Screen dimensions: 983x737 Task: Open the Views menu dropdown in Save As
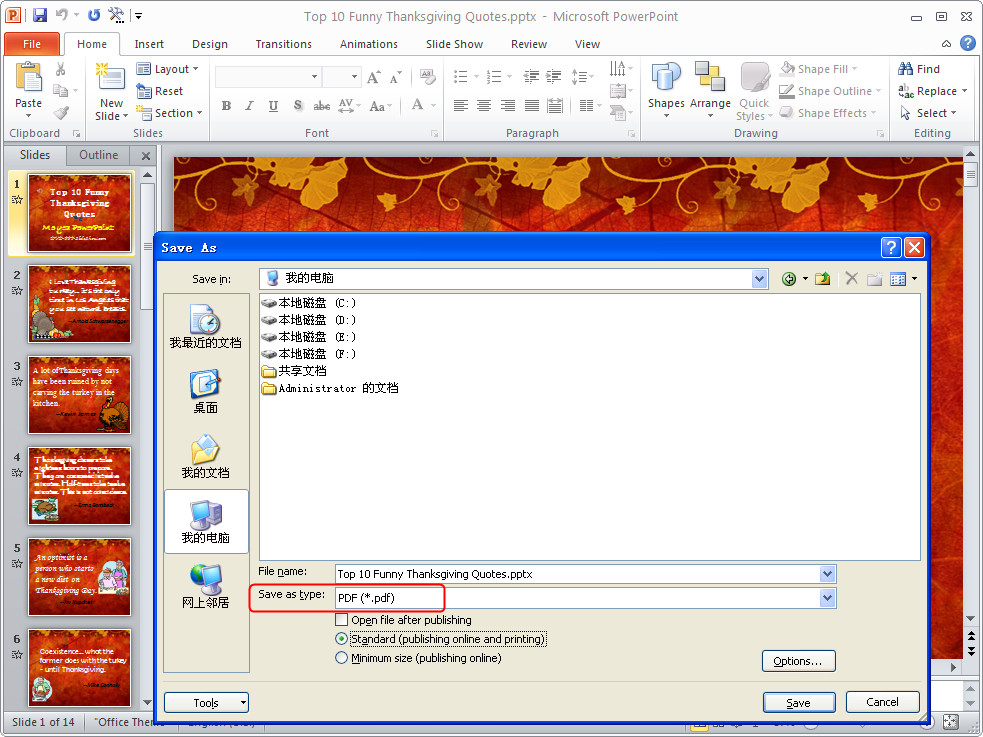[915, 279]
